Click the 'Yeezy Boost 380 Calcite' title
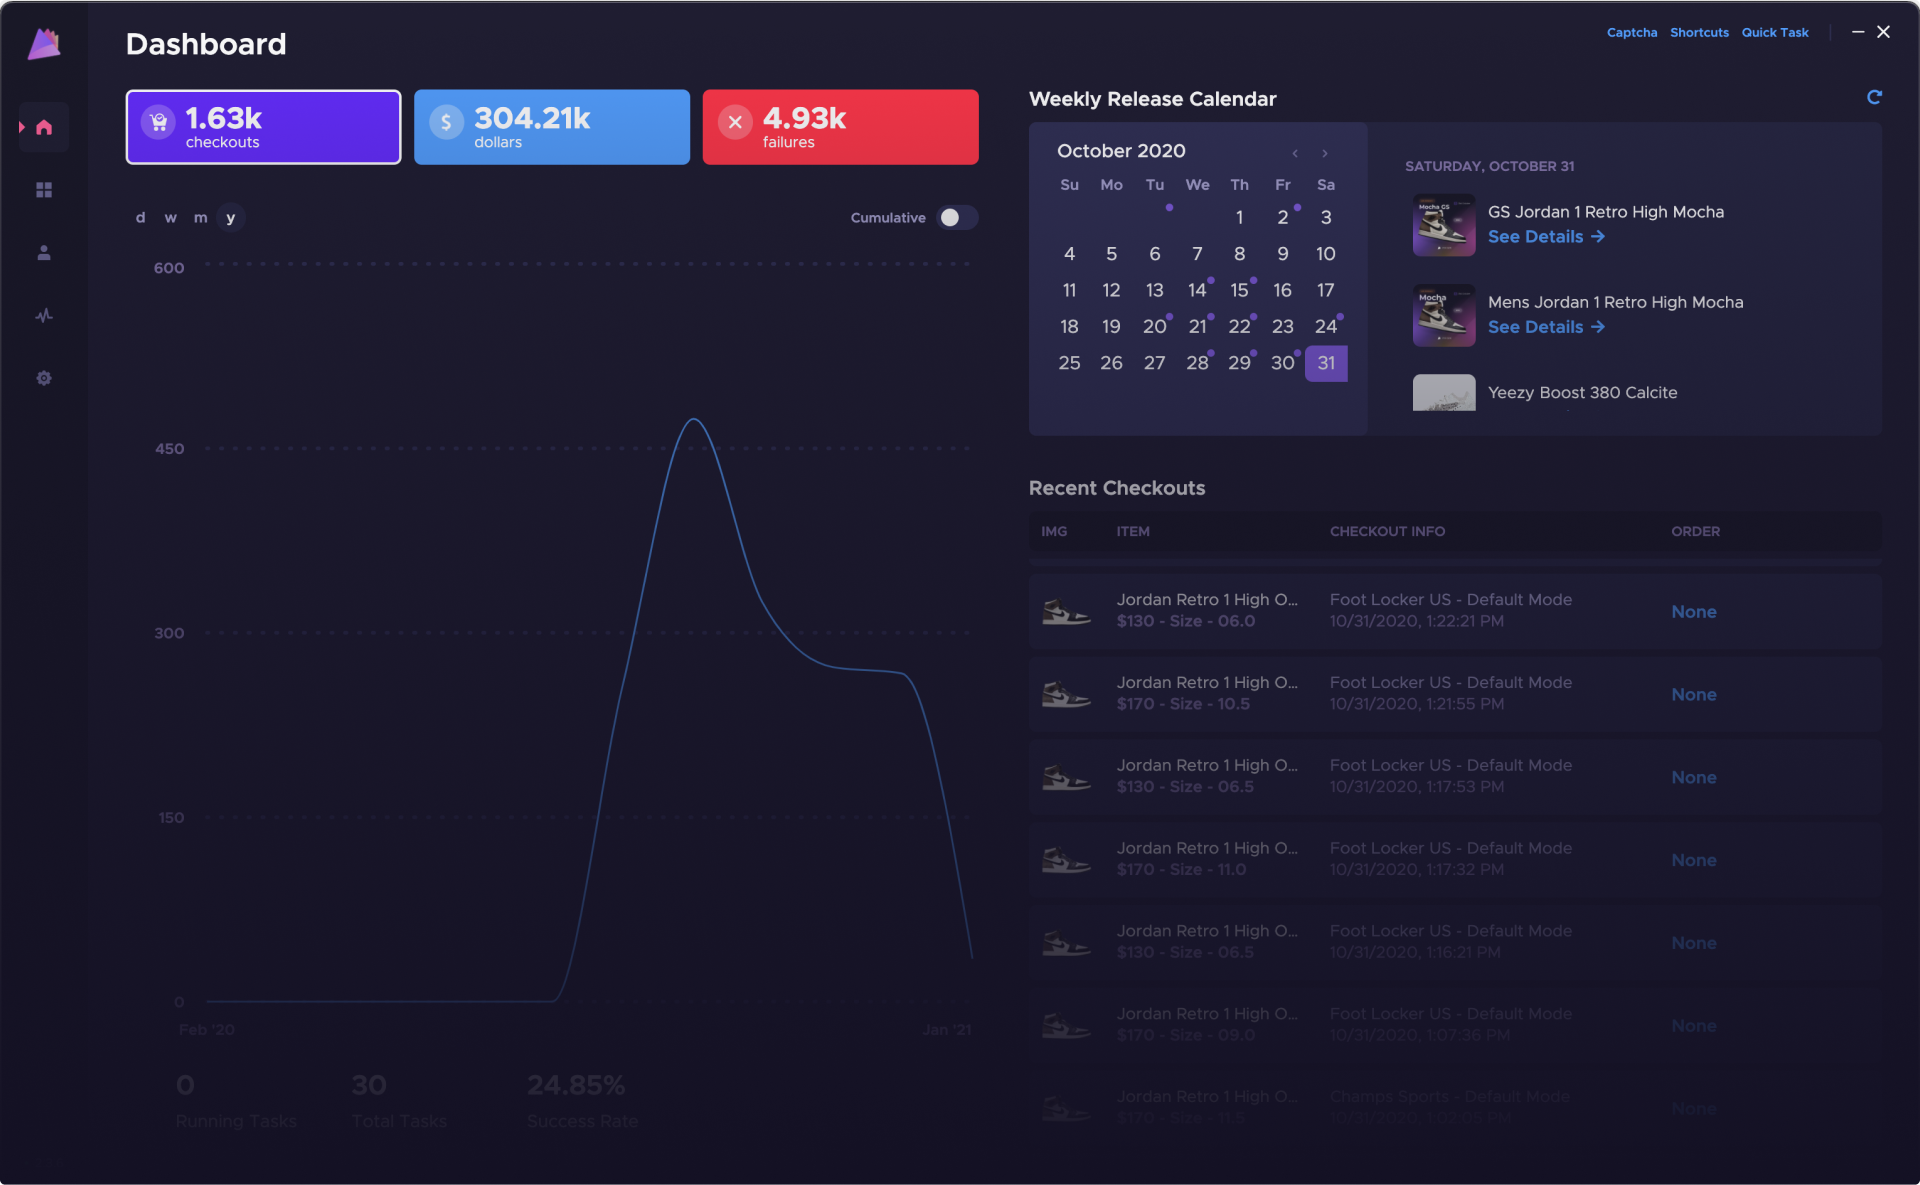1920x1185 pixels. (x=1582, y=393)
